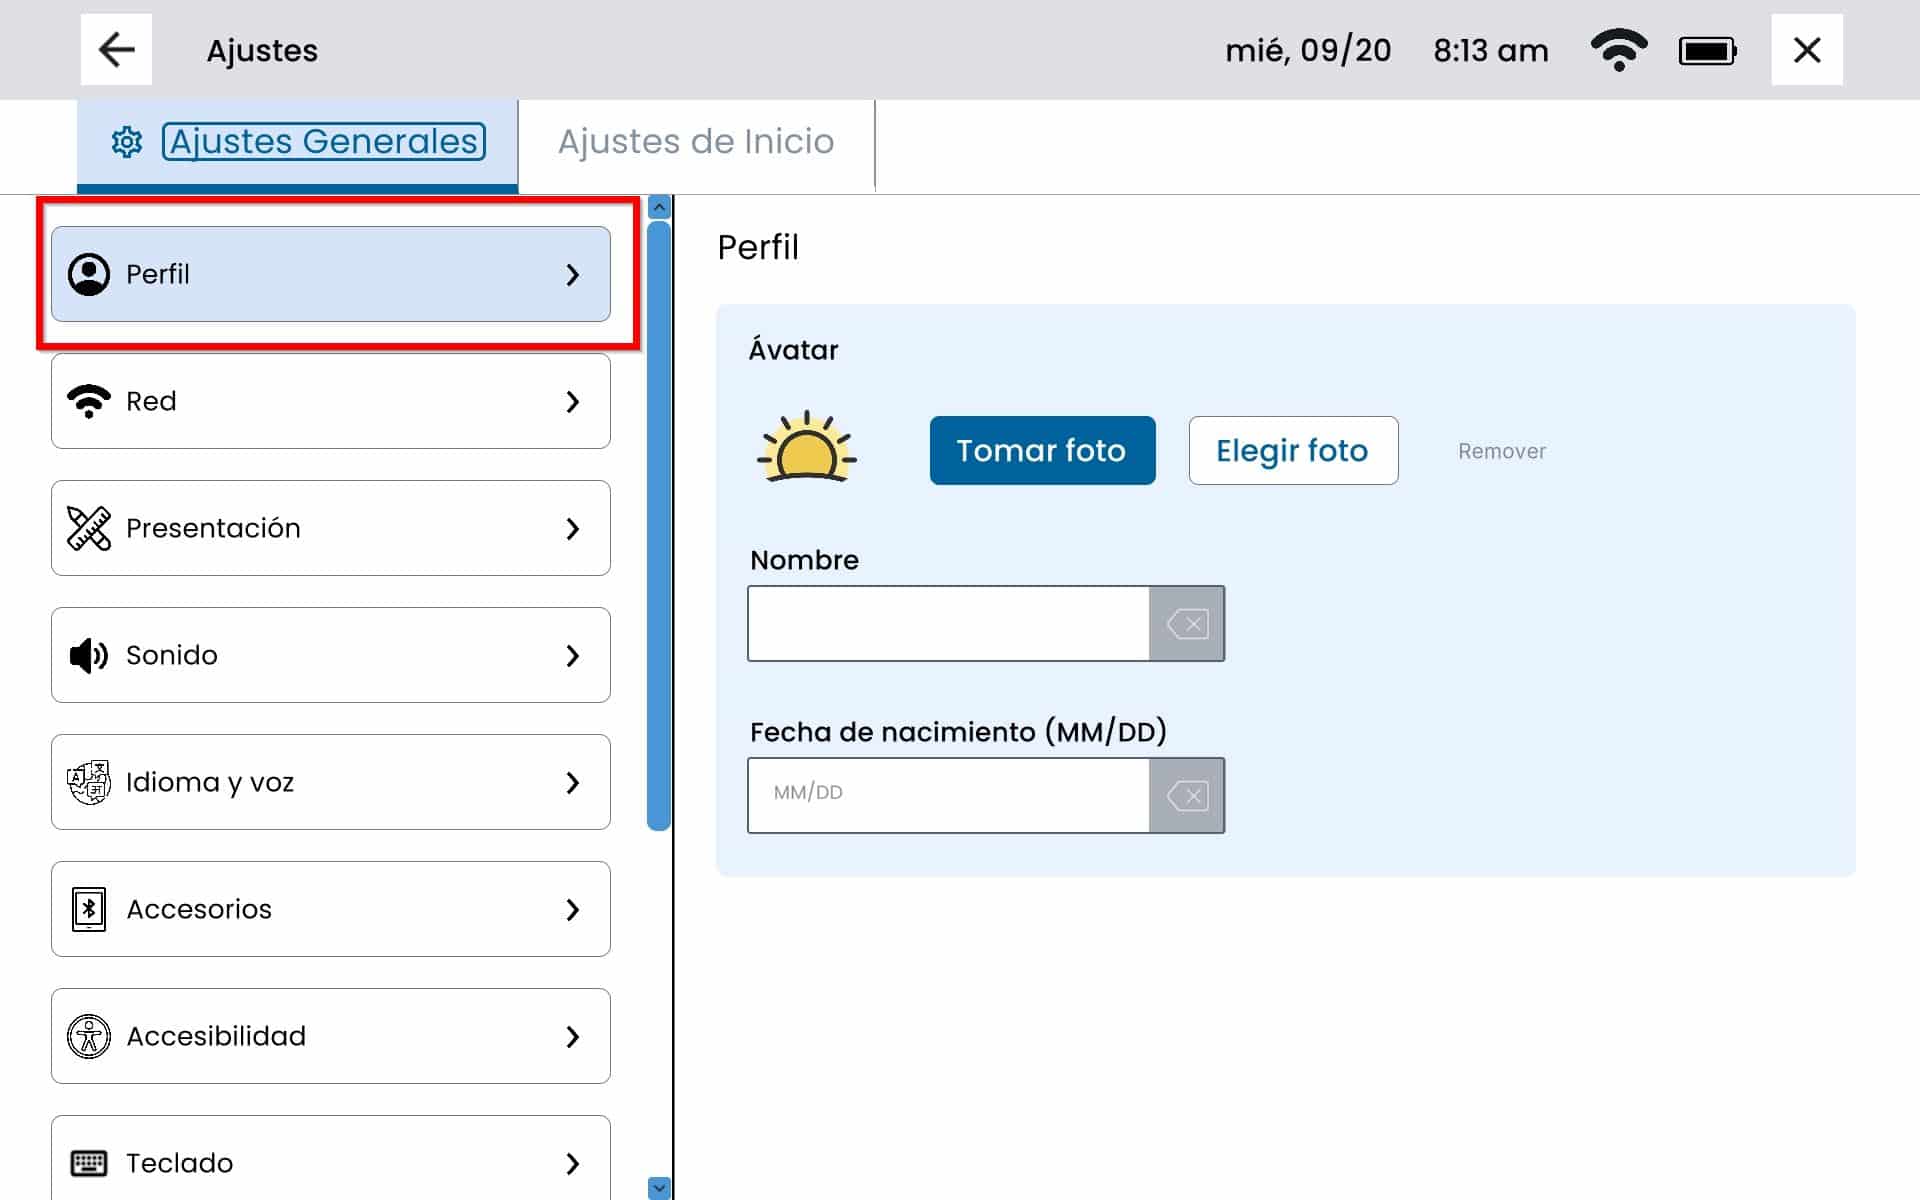Click the Bluetooth Accesorios icon

pos(89,909)
